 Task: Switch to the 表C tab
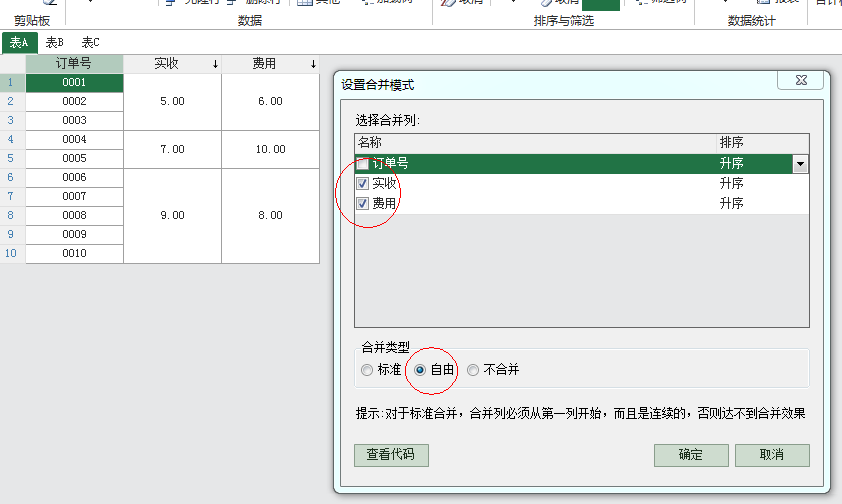(x=91, y=43)
